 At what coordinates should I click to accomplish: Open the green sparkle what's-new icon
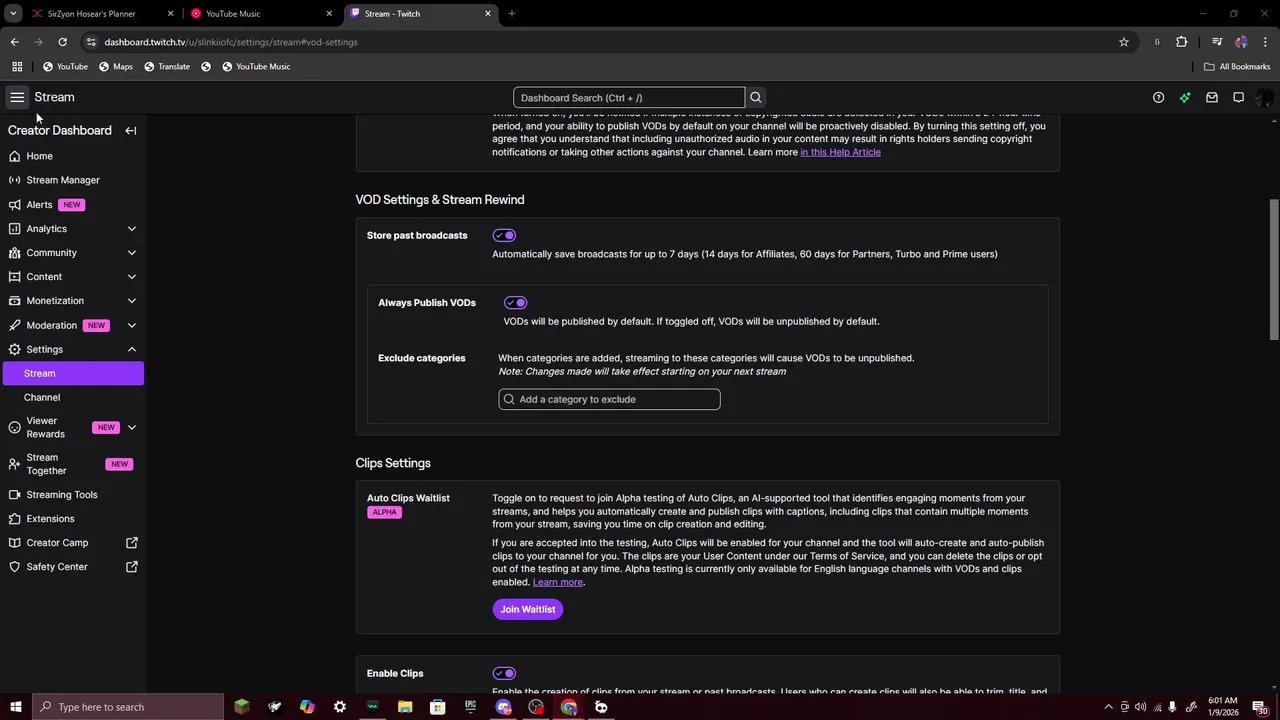(1185, 97)
